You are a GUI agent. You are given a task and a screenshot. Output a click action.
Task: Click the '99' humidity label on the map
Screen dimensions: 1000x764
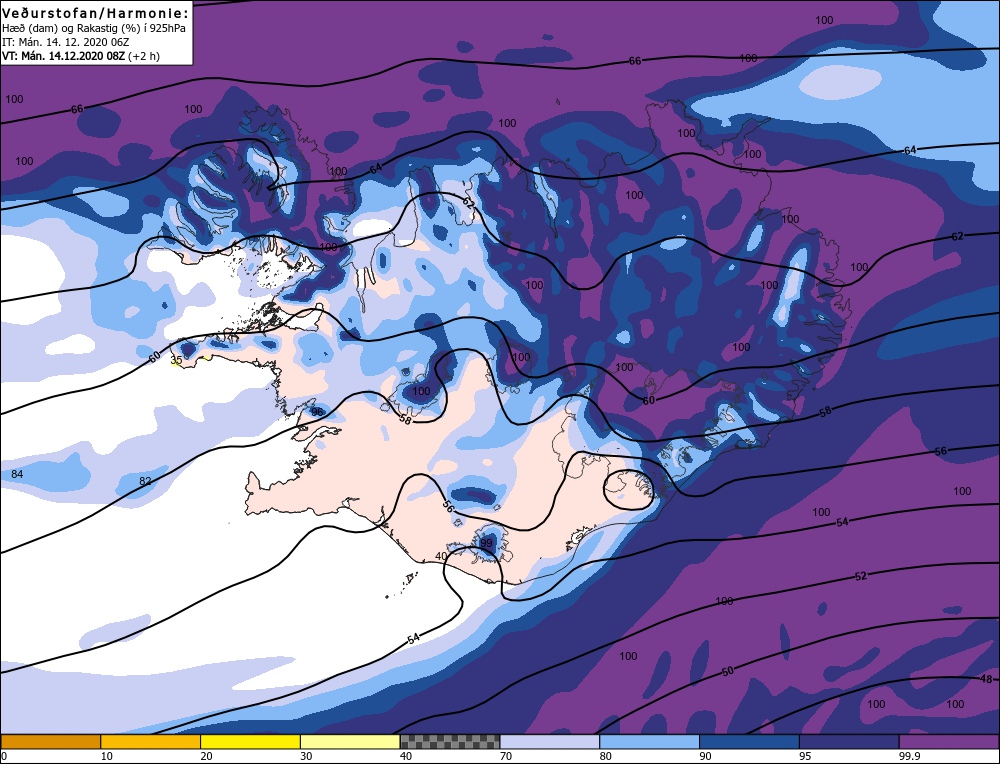pos(487,543)
